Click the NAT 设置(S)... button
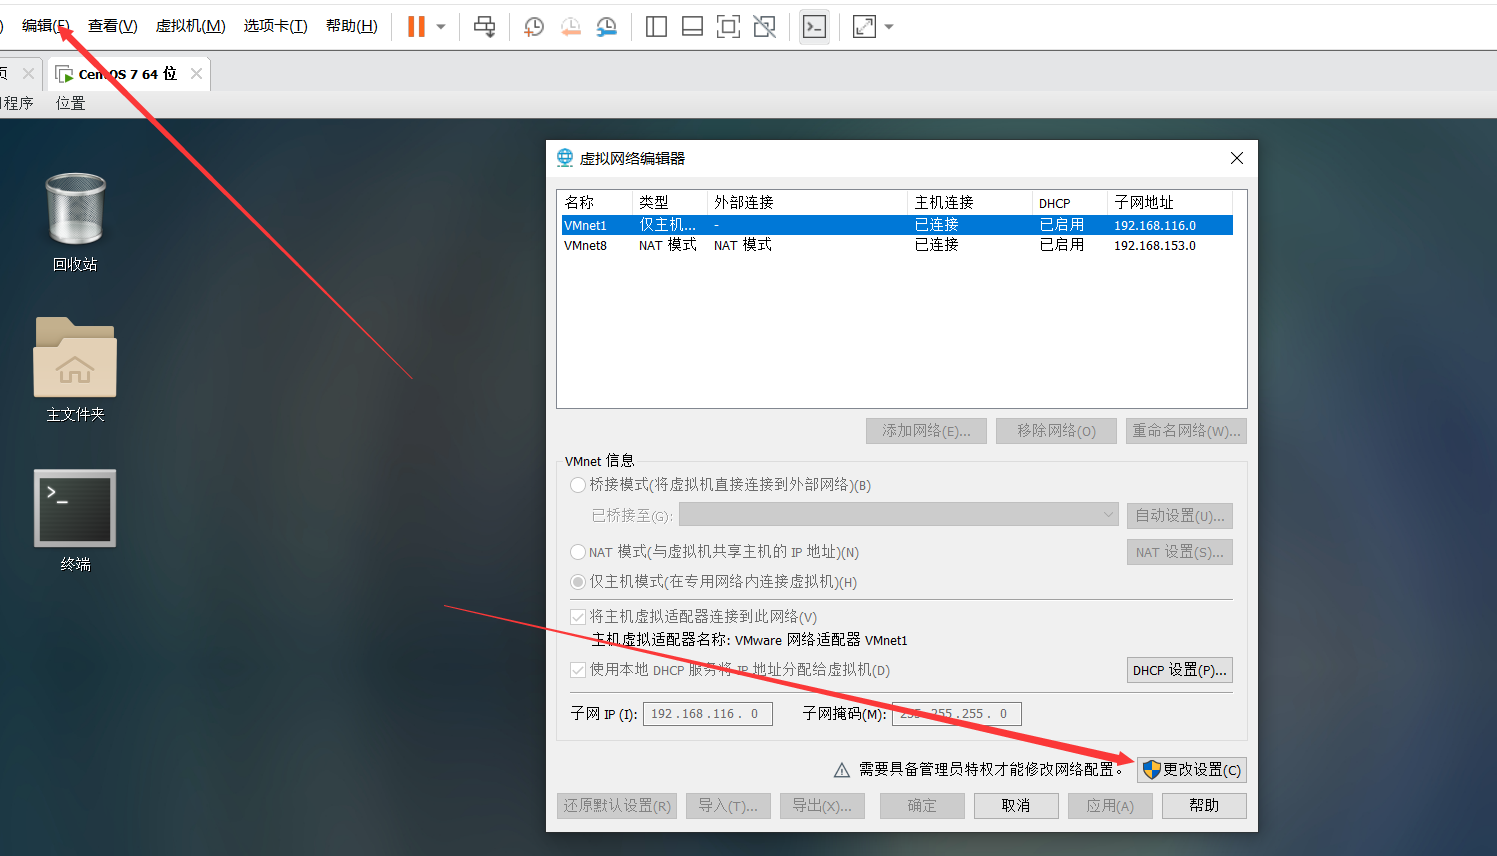 tap(1179, 552)
